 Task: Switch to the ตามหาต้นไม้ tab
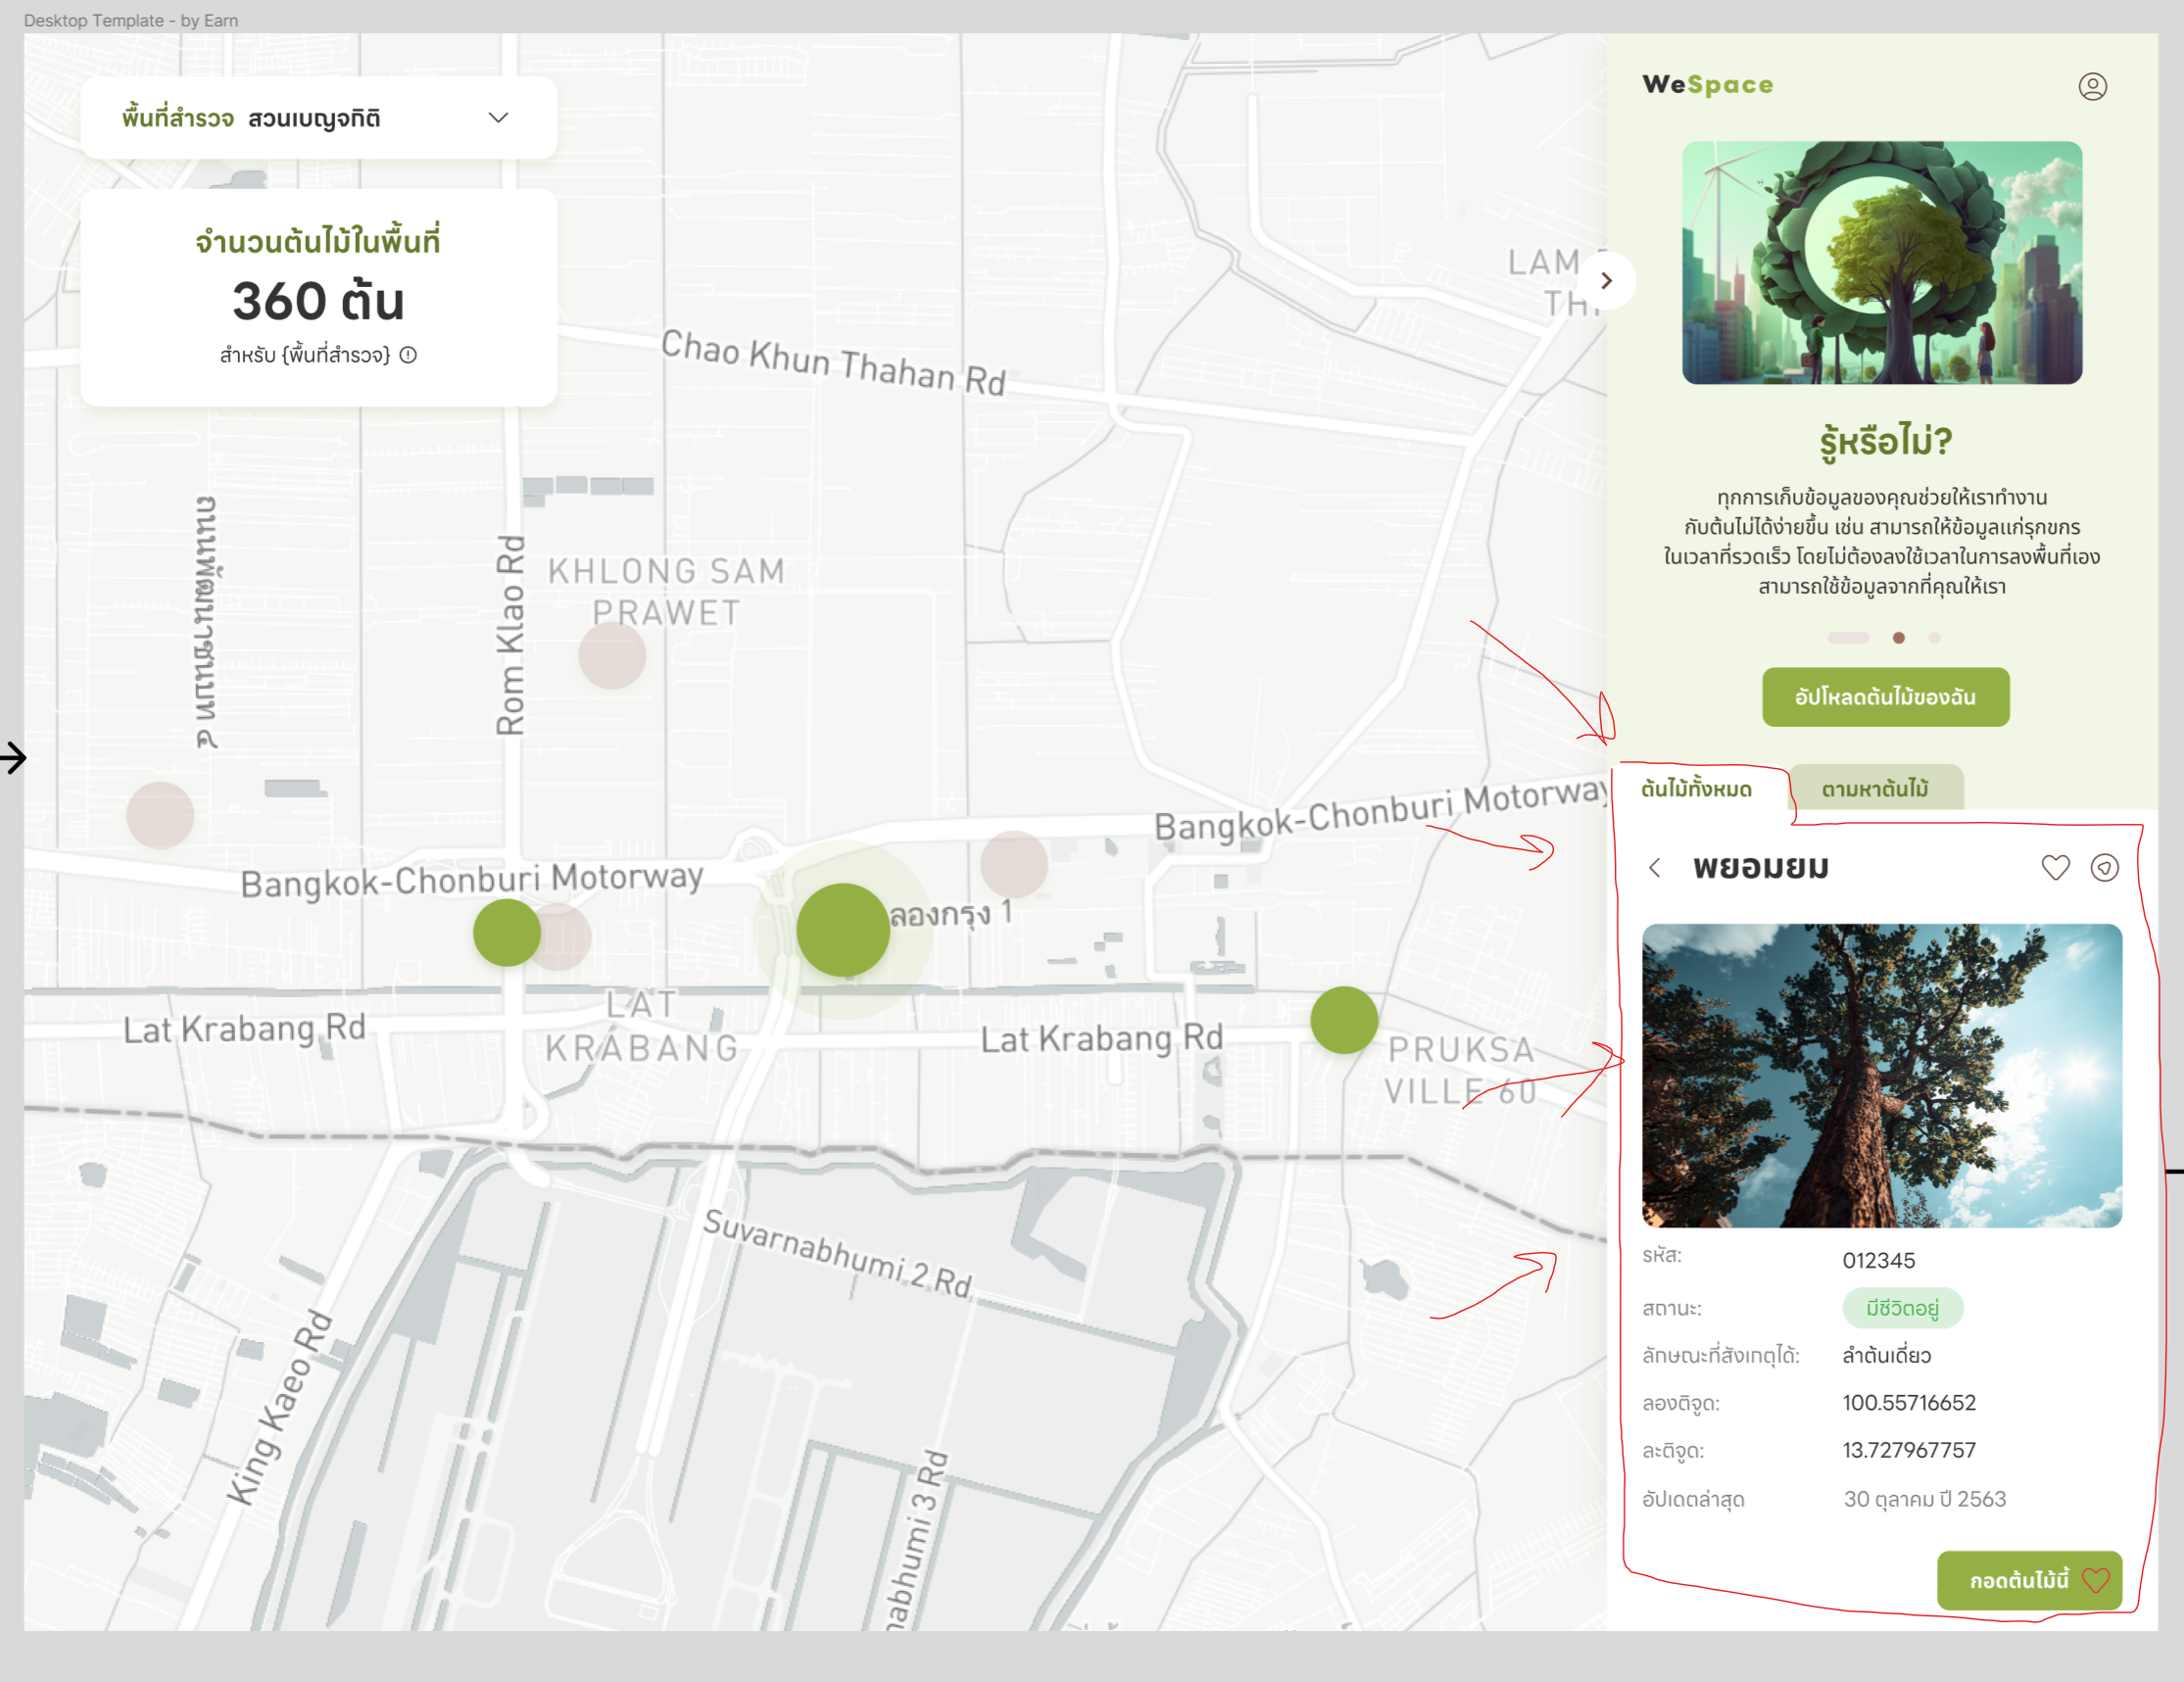[x=1876, y=788]
